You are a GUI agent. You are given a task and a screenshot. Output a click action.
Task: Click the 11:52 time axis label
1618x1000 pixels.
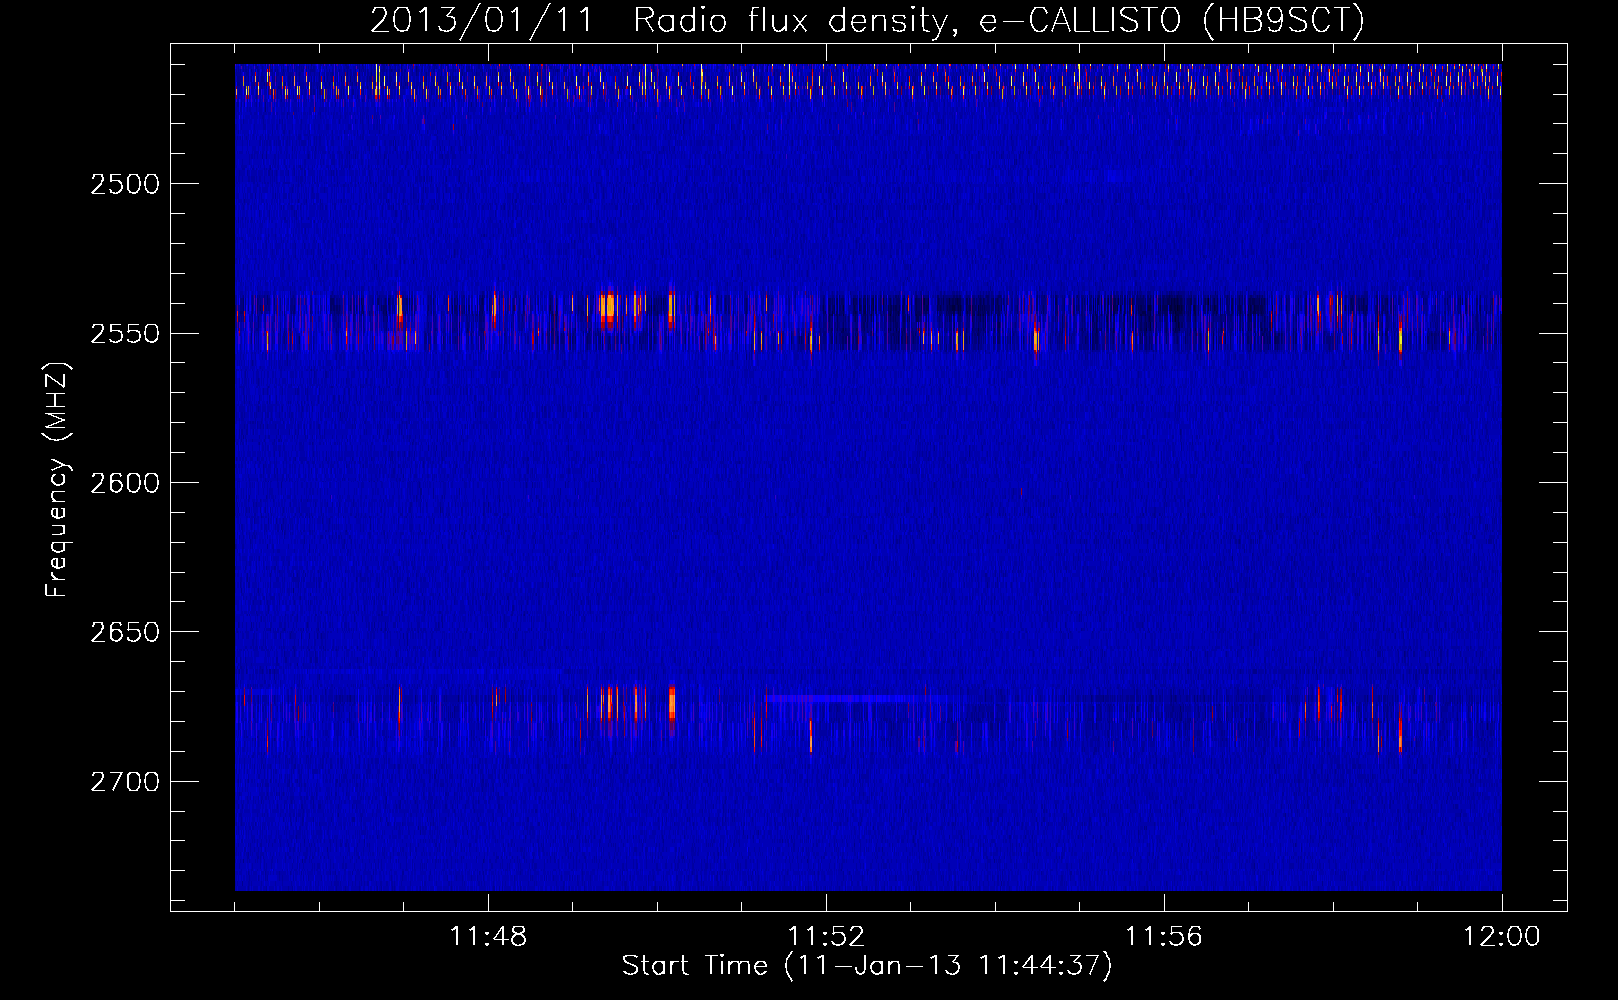[826, 937]
